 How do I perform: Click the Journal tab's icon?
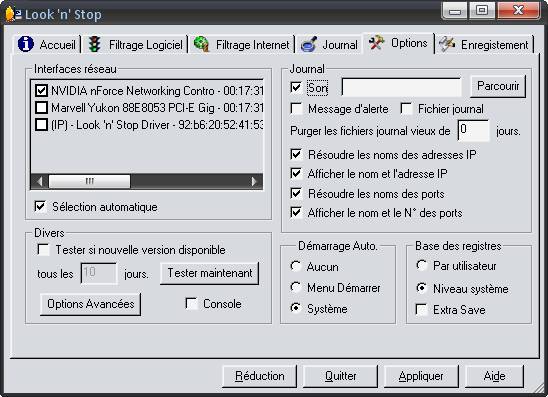click(x=309, y=44)
